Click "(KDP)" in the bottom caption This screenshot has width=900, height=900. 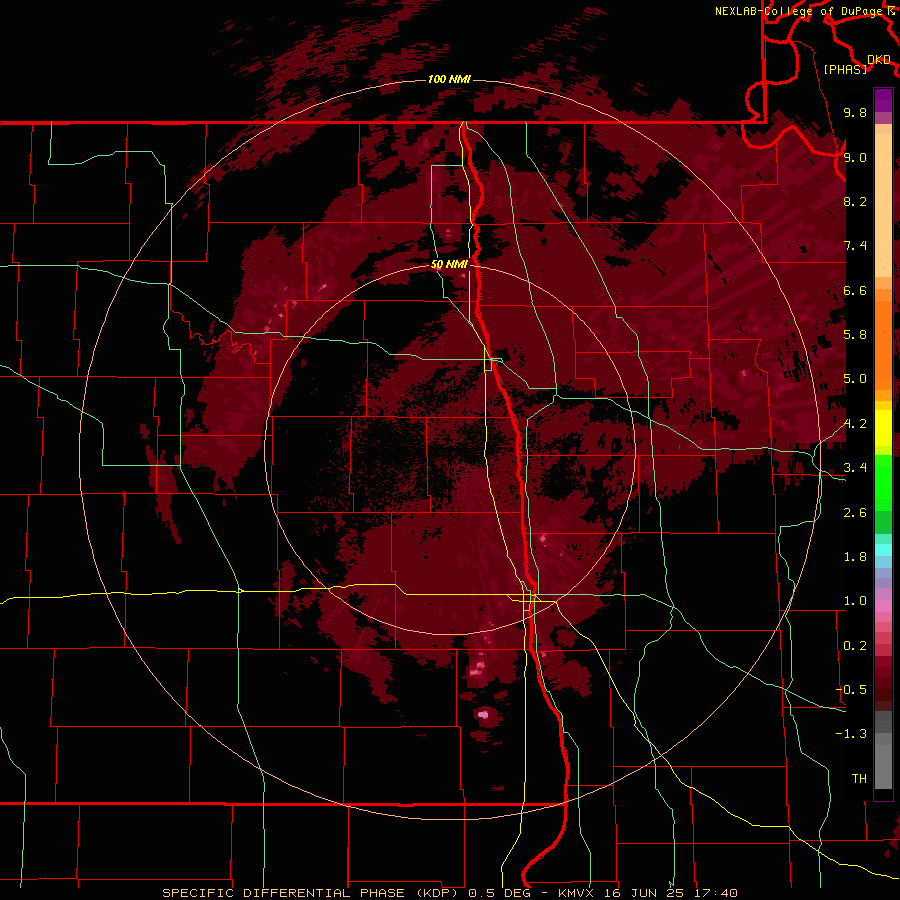439,893
